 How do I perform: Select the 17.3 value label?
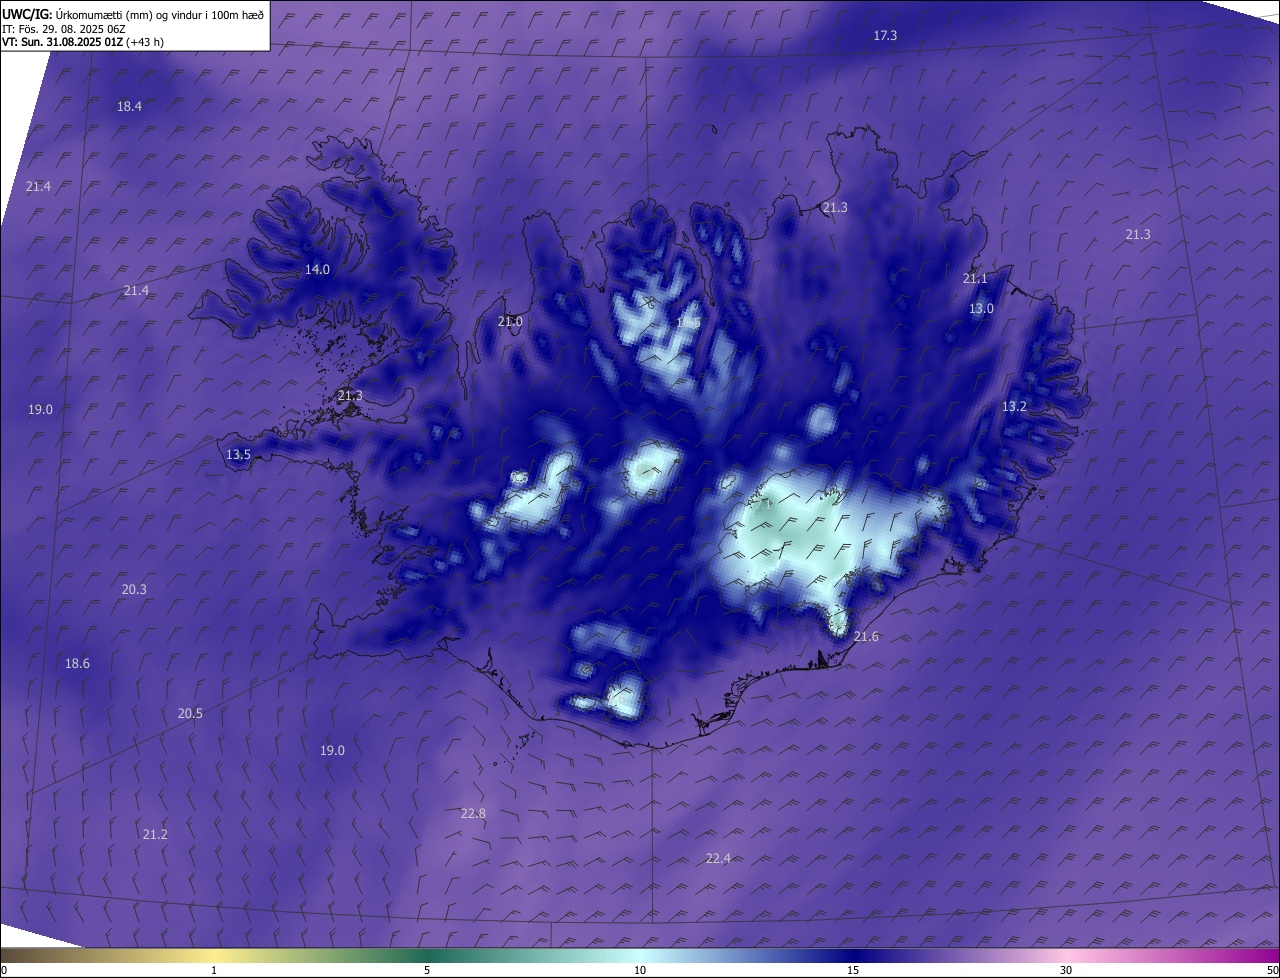tap(885, 35)
